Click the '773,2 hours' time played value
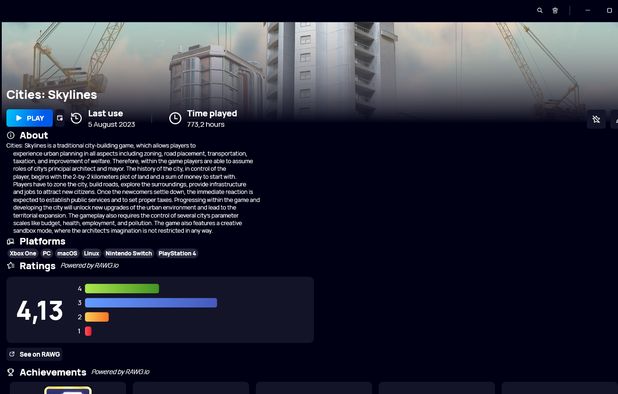Image resolution: width=618 pixels, height=394 pixels. 206,125
